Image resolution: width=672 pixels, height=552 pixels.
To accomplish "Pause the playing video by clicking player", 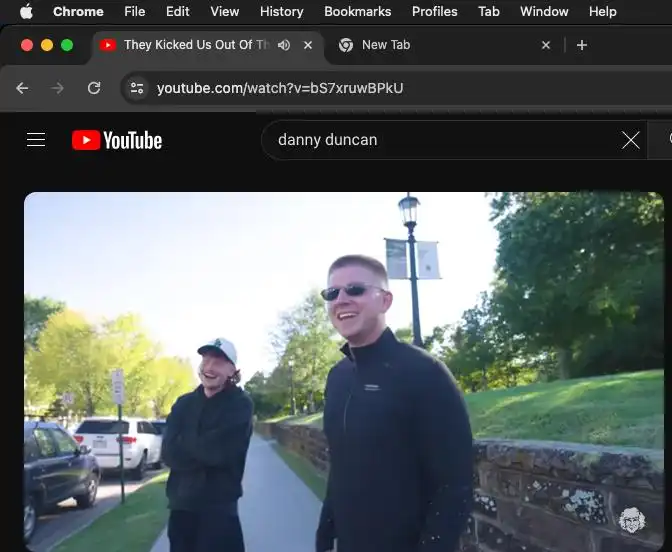I will point(344,372).
